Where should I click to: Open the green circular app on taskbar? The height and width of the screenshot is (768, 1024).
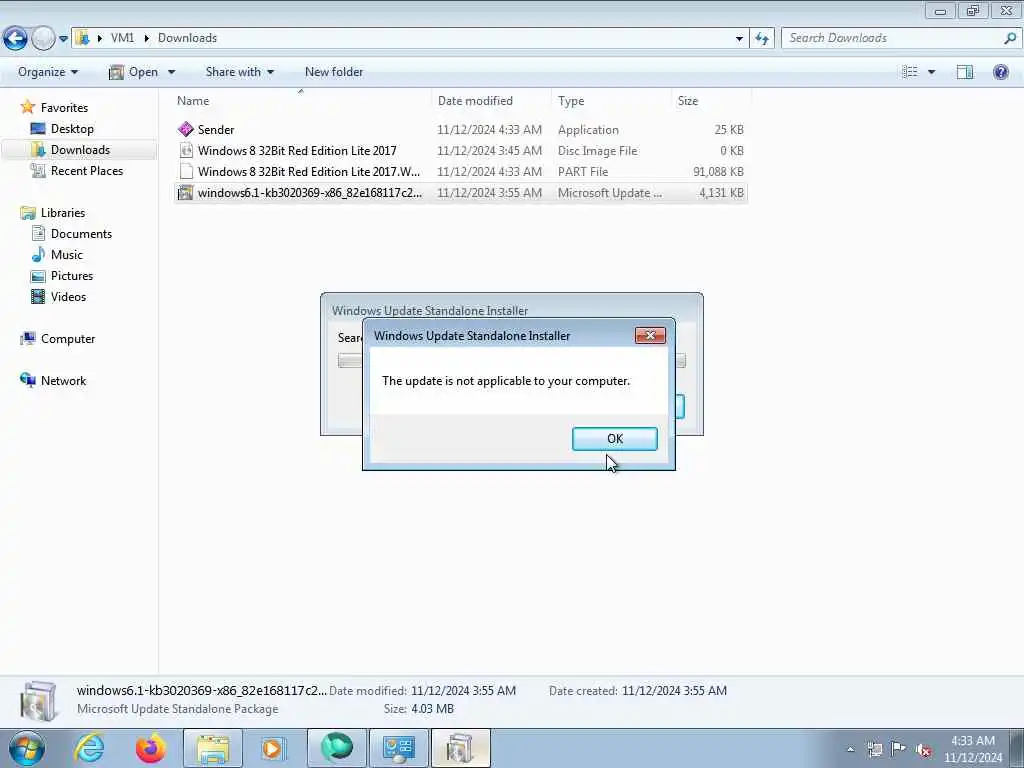coord(336,748)
